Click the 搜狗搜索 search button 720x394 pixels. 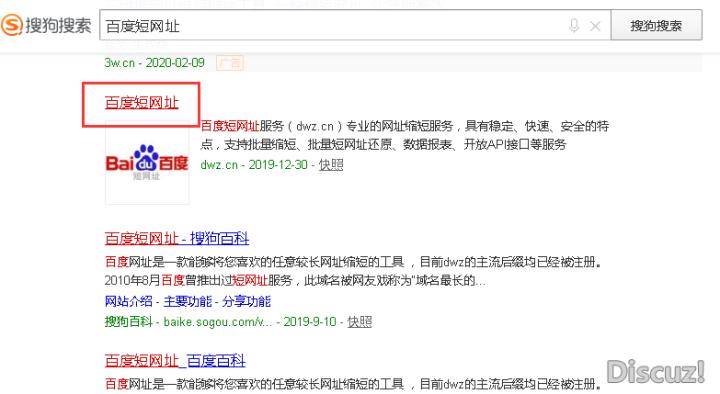pyautogui.click(x=656, y=25)
